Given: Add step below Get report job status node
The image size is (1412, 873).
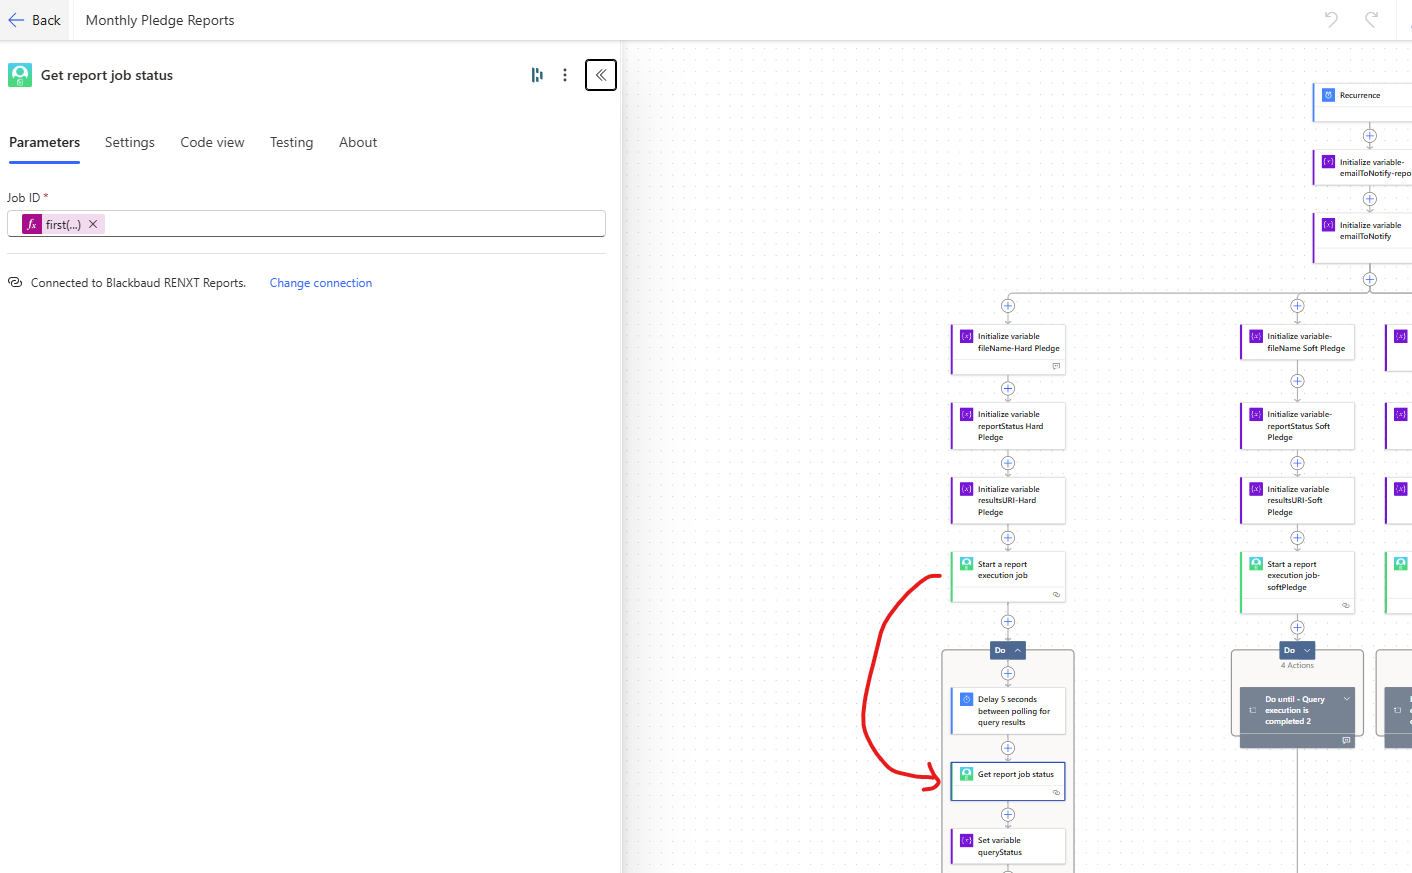Looking at the screenshot, I should [x=1008, y=814].
